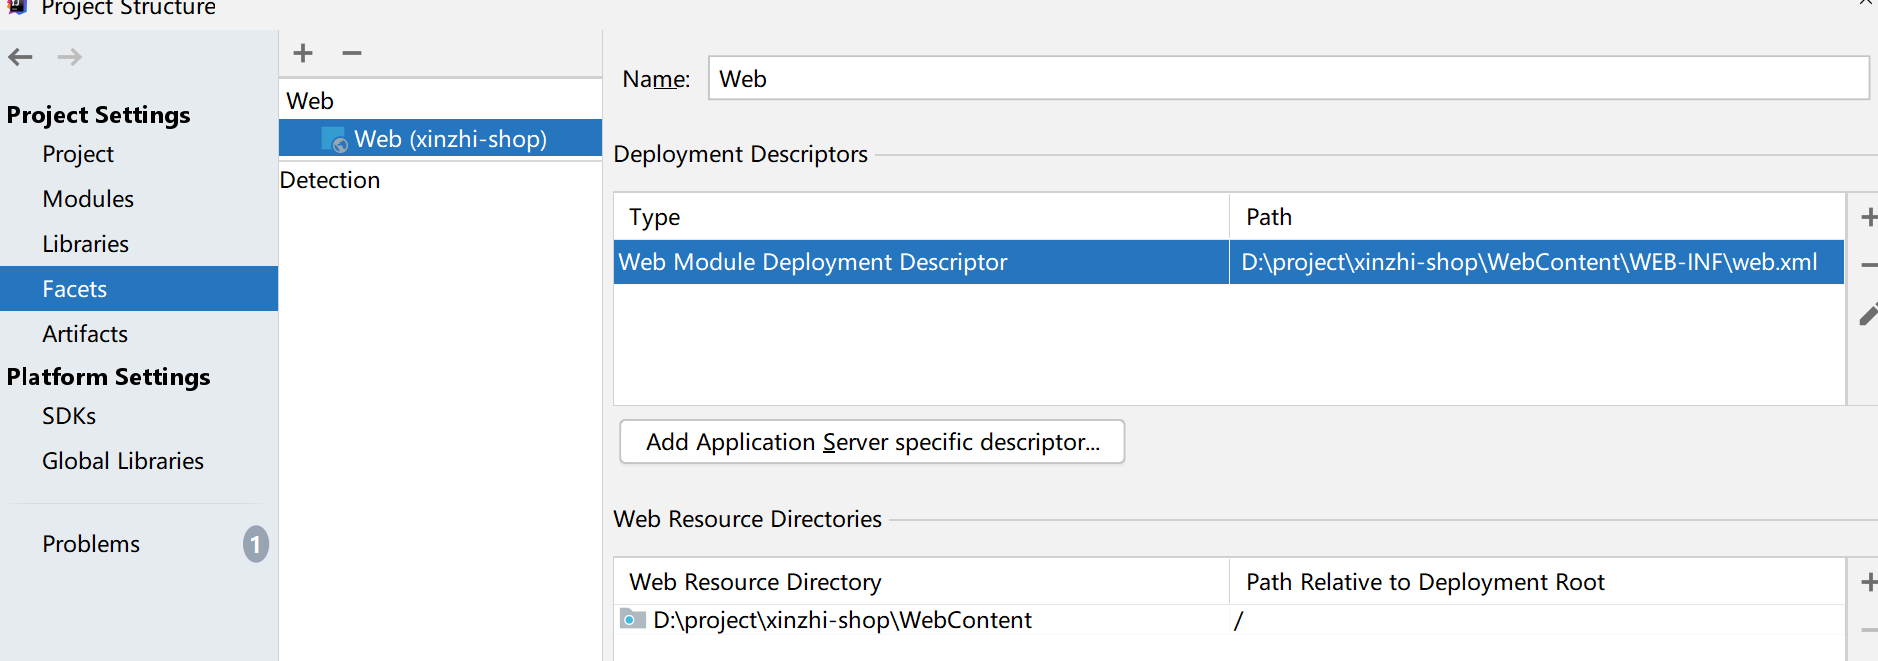Click into the Name input field
1878x661 pixels.
pyautogui.click(x=1288, y=78)
